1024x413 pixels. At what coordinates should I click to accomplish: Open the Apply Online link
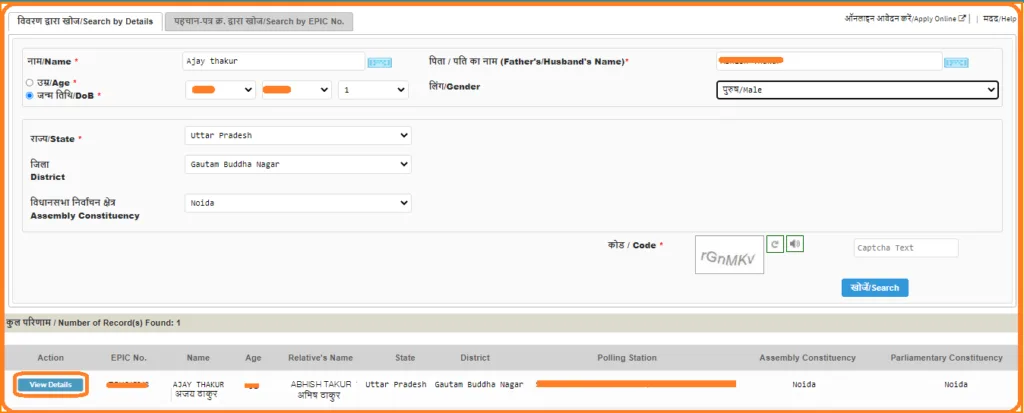905,19
